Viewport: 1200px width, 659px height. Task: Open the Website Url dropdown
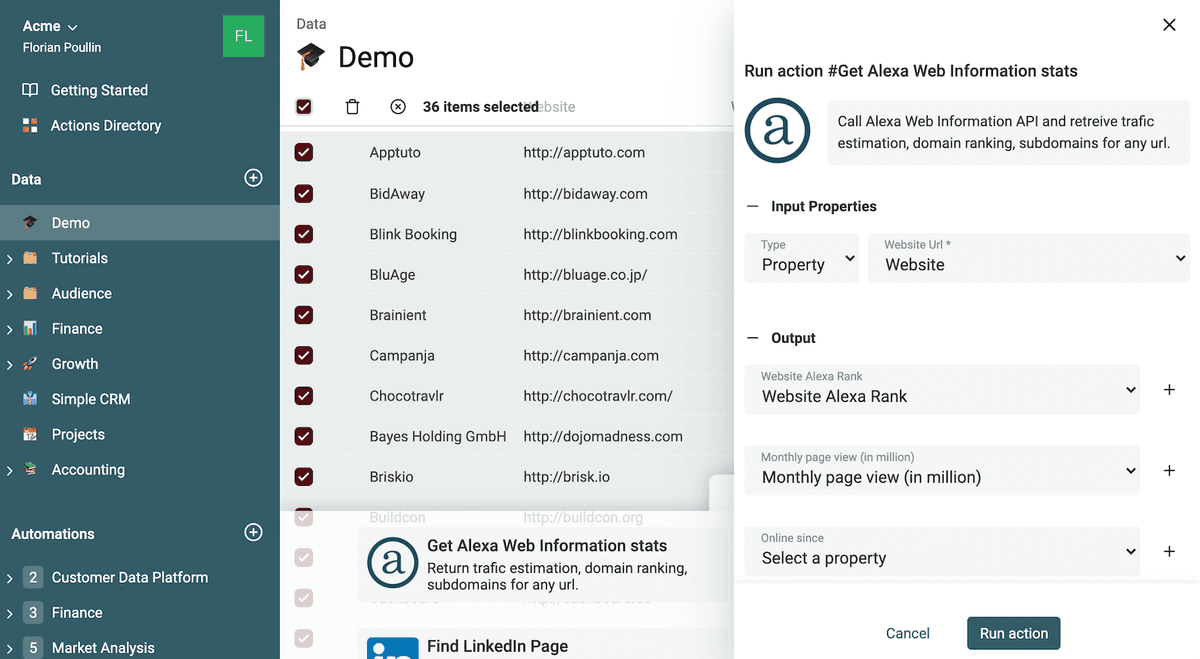pos(1029,258)
